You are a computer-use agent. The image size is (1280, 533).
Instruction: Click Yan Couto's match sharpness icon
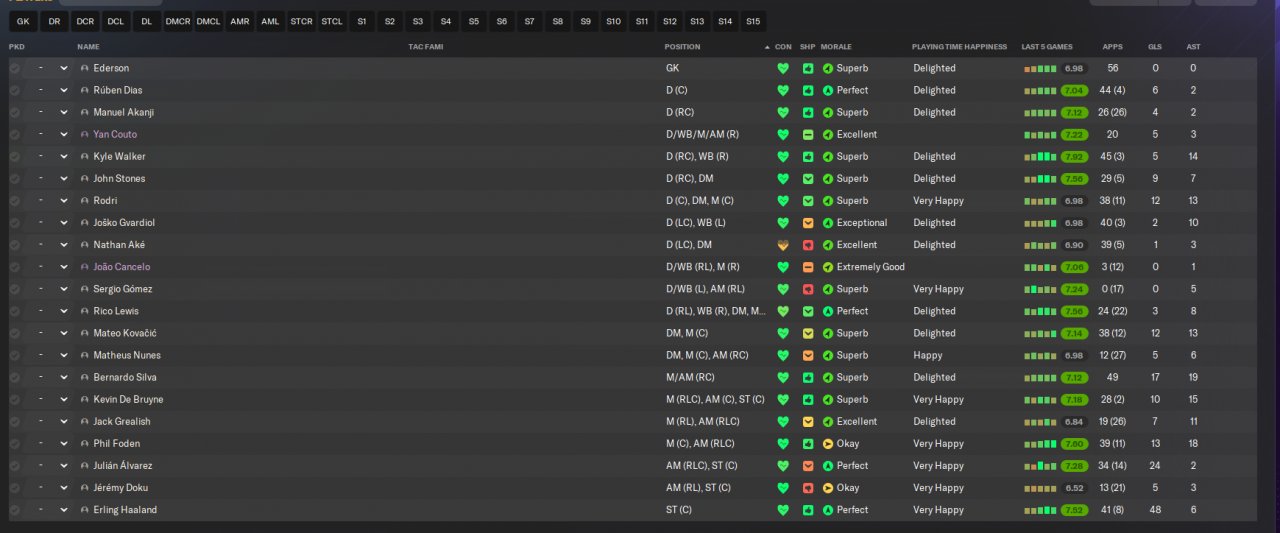pyautogui.click(x=808, y=134)
